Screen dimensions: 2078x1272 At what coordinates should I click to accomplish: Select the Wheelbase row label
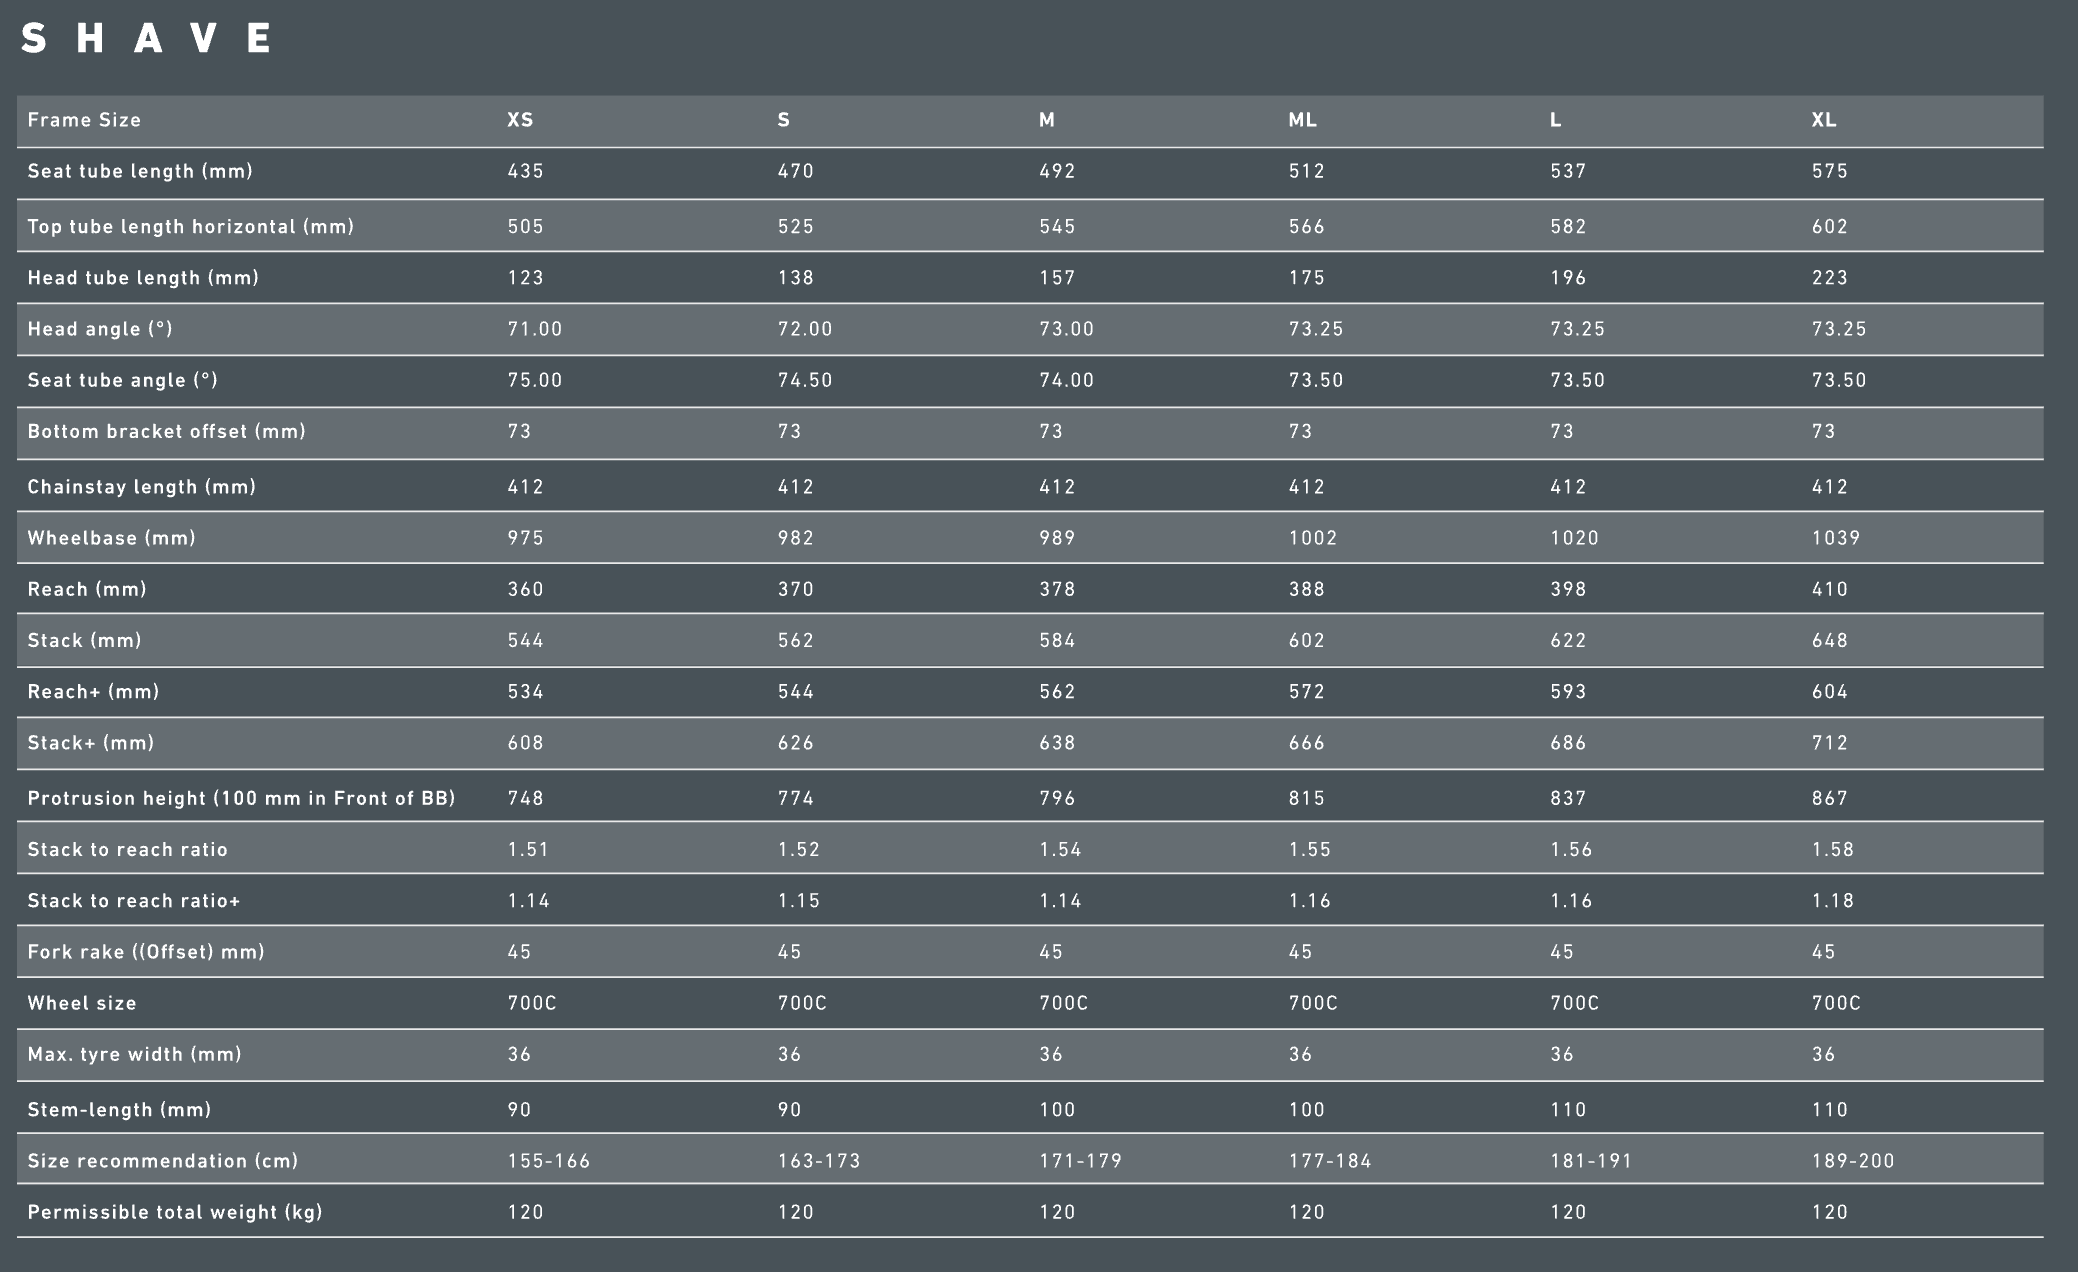111,538
